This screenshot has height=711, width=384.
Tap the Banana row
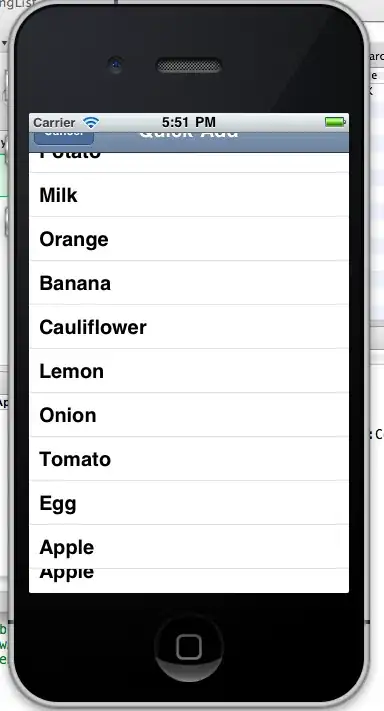(189, 282)
